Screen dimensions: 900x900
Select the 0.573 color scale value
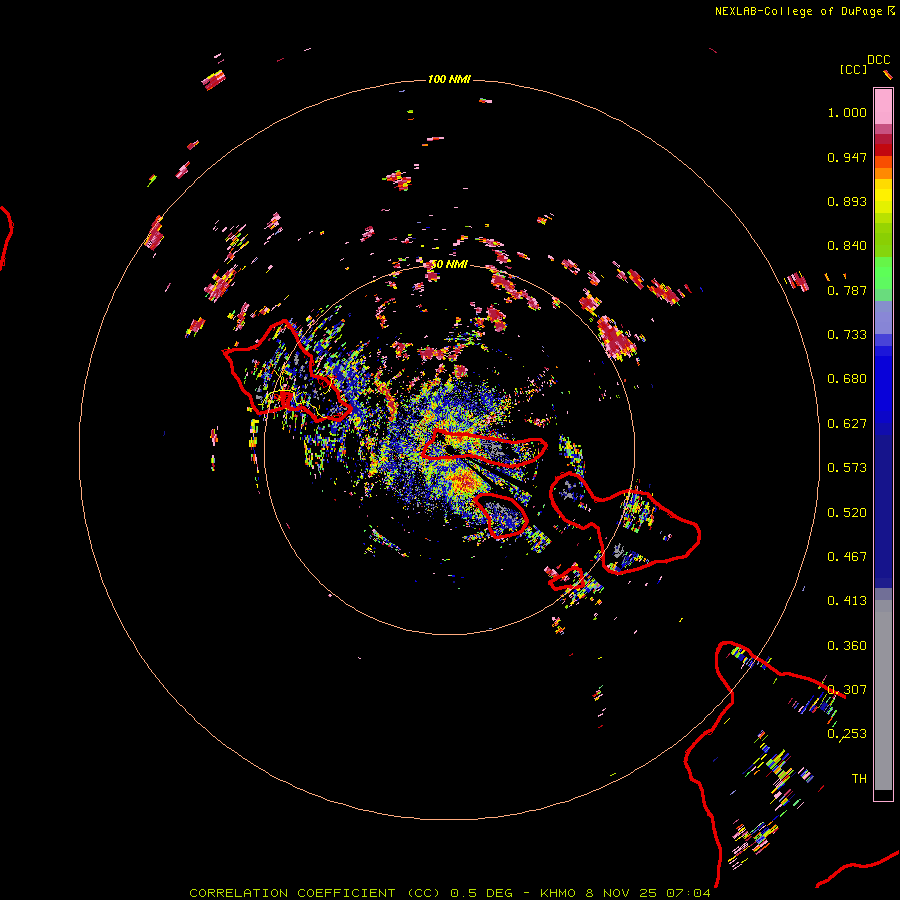(x=847, y=468)
